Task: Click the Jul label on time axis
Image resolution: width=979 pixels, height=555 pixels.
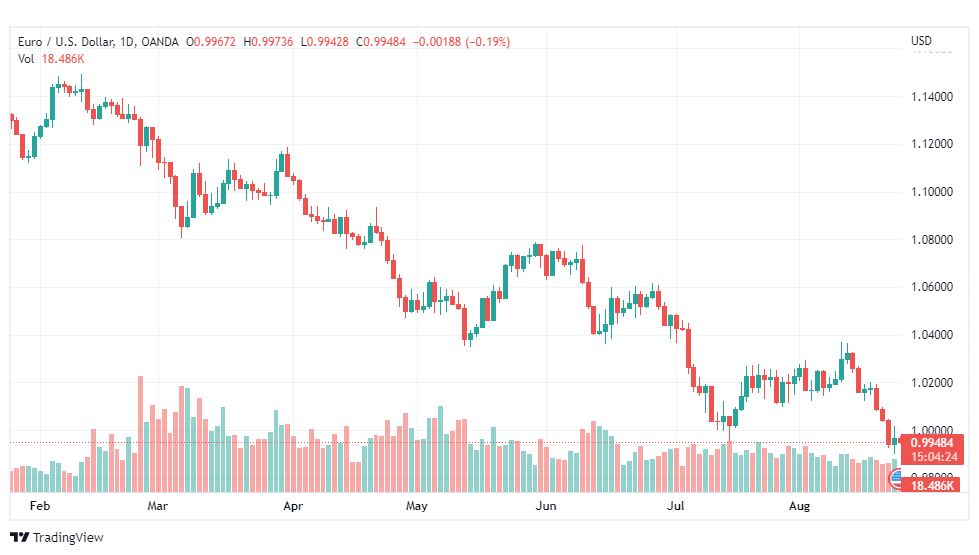Action: [675, 506]
